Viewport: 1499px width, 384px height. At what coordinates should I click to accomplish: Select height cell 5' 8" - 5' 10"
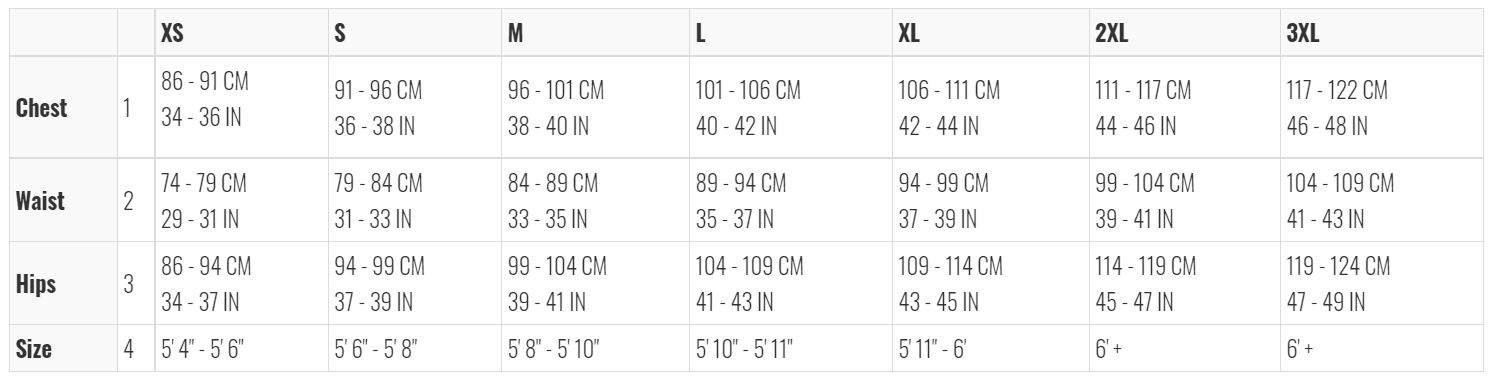click(553, 351)
